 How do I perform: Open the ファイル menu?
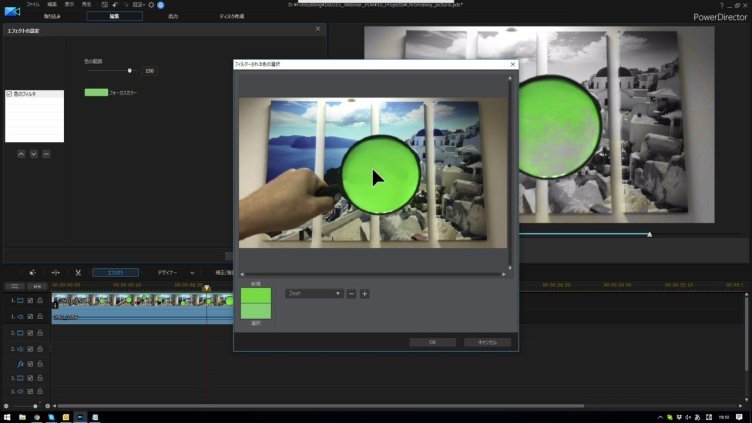coord(33,5)
